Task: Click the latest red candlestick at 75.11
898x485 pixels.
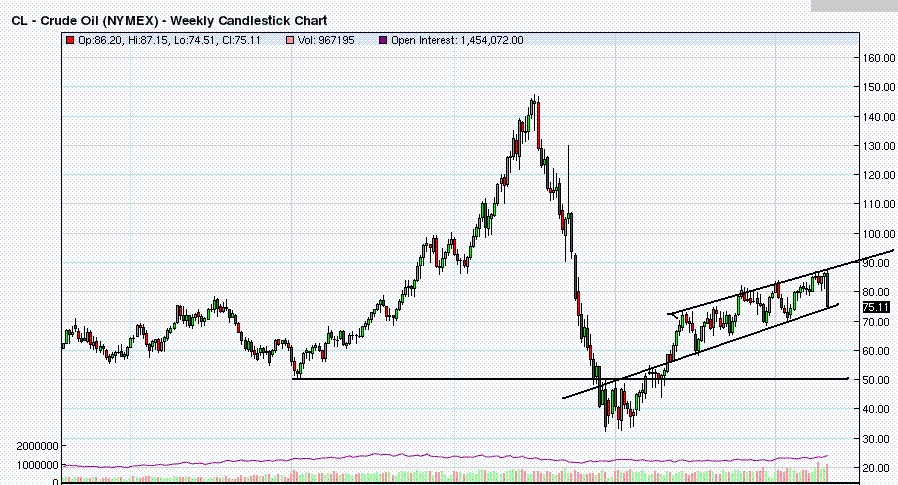Action: pos(828,290)
